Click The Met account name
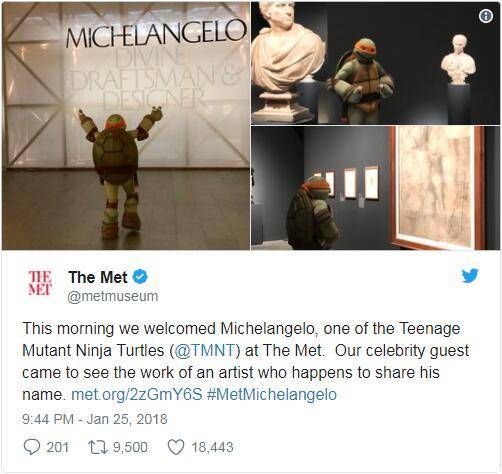The width and height of the screenshot is (502, 474). pos(98,277)
